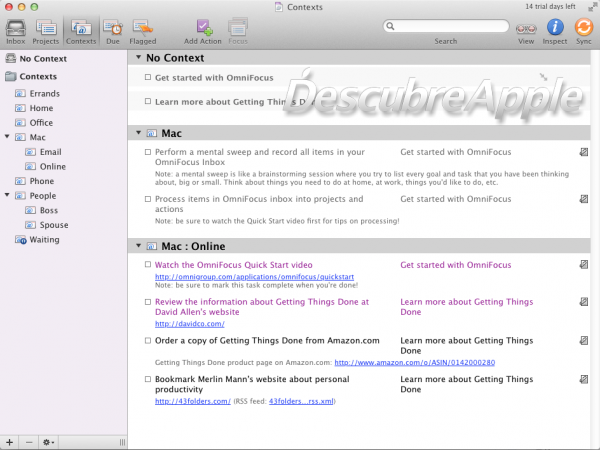This screenshot has width=600, height=450.
Task: Switch to Projects view in toolbar
Action: 46,31
